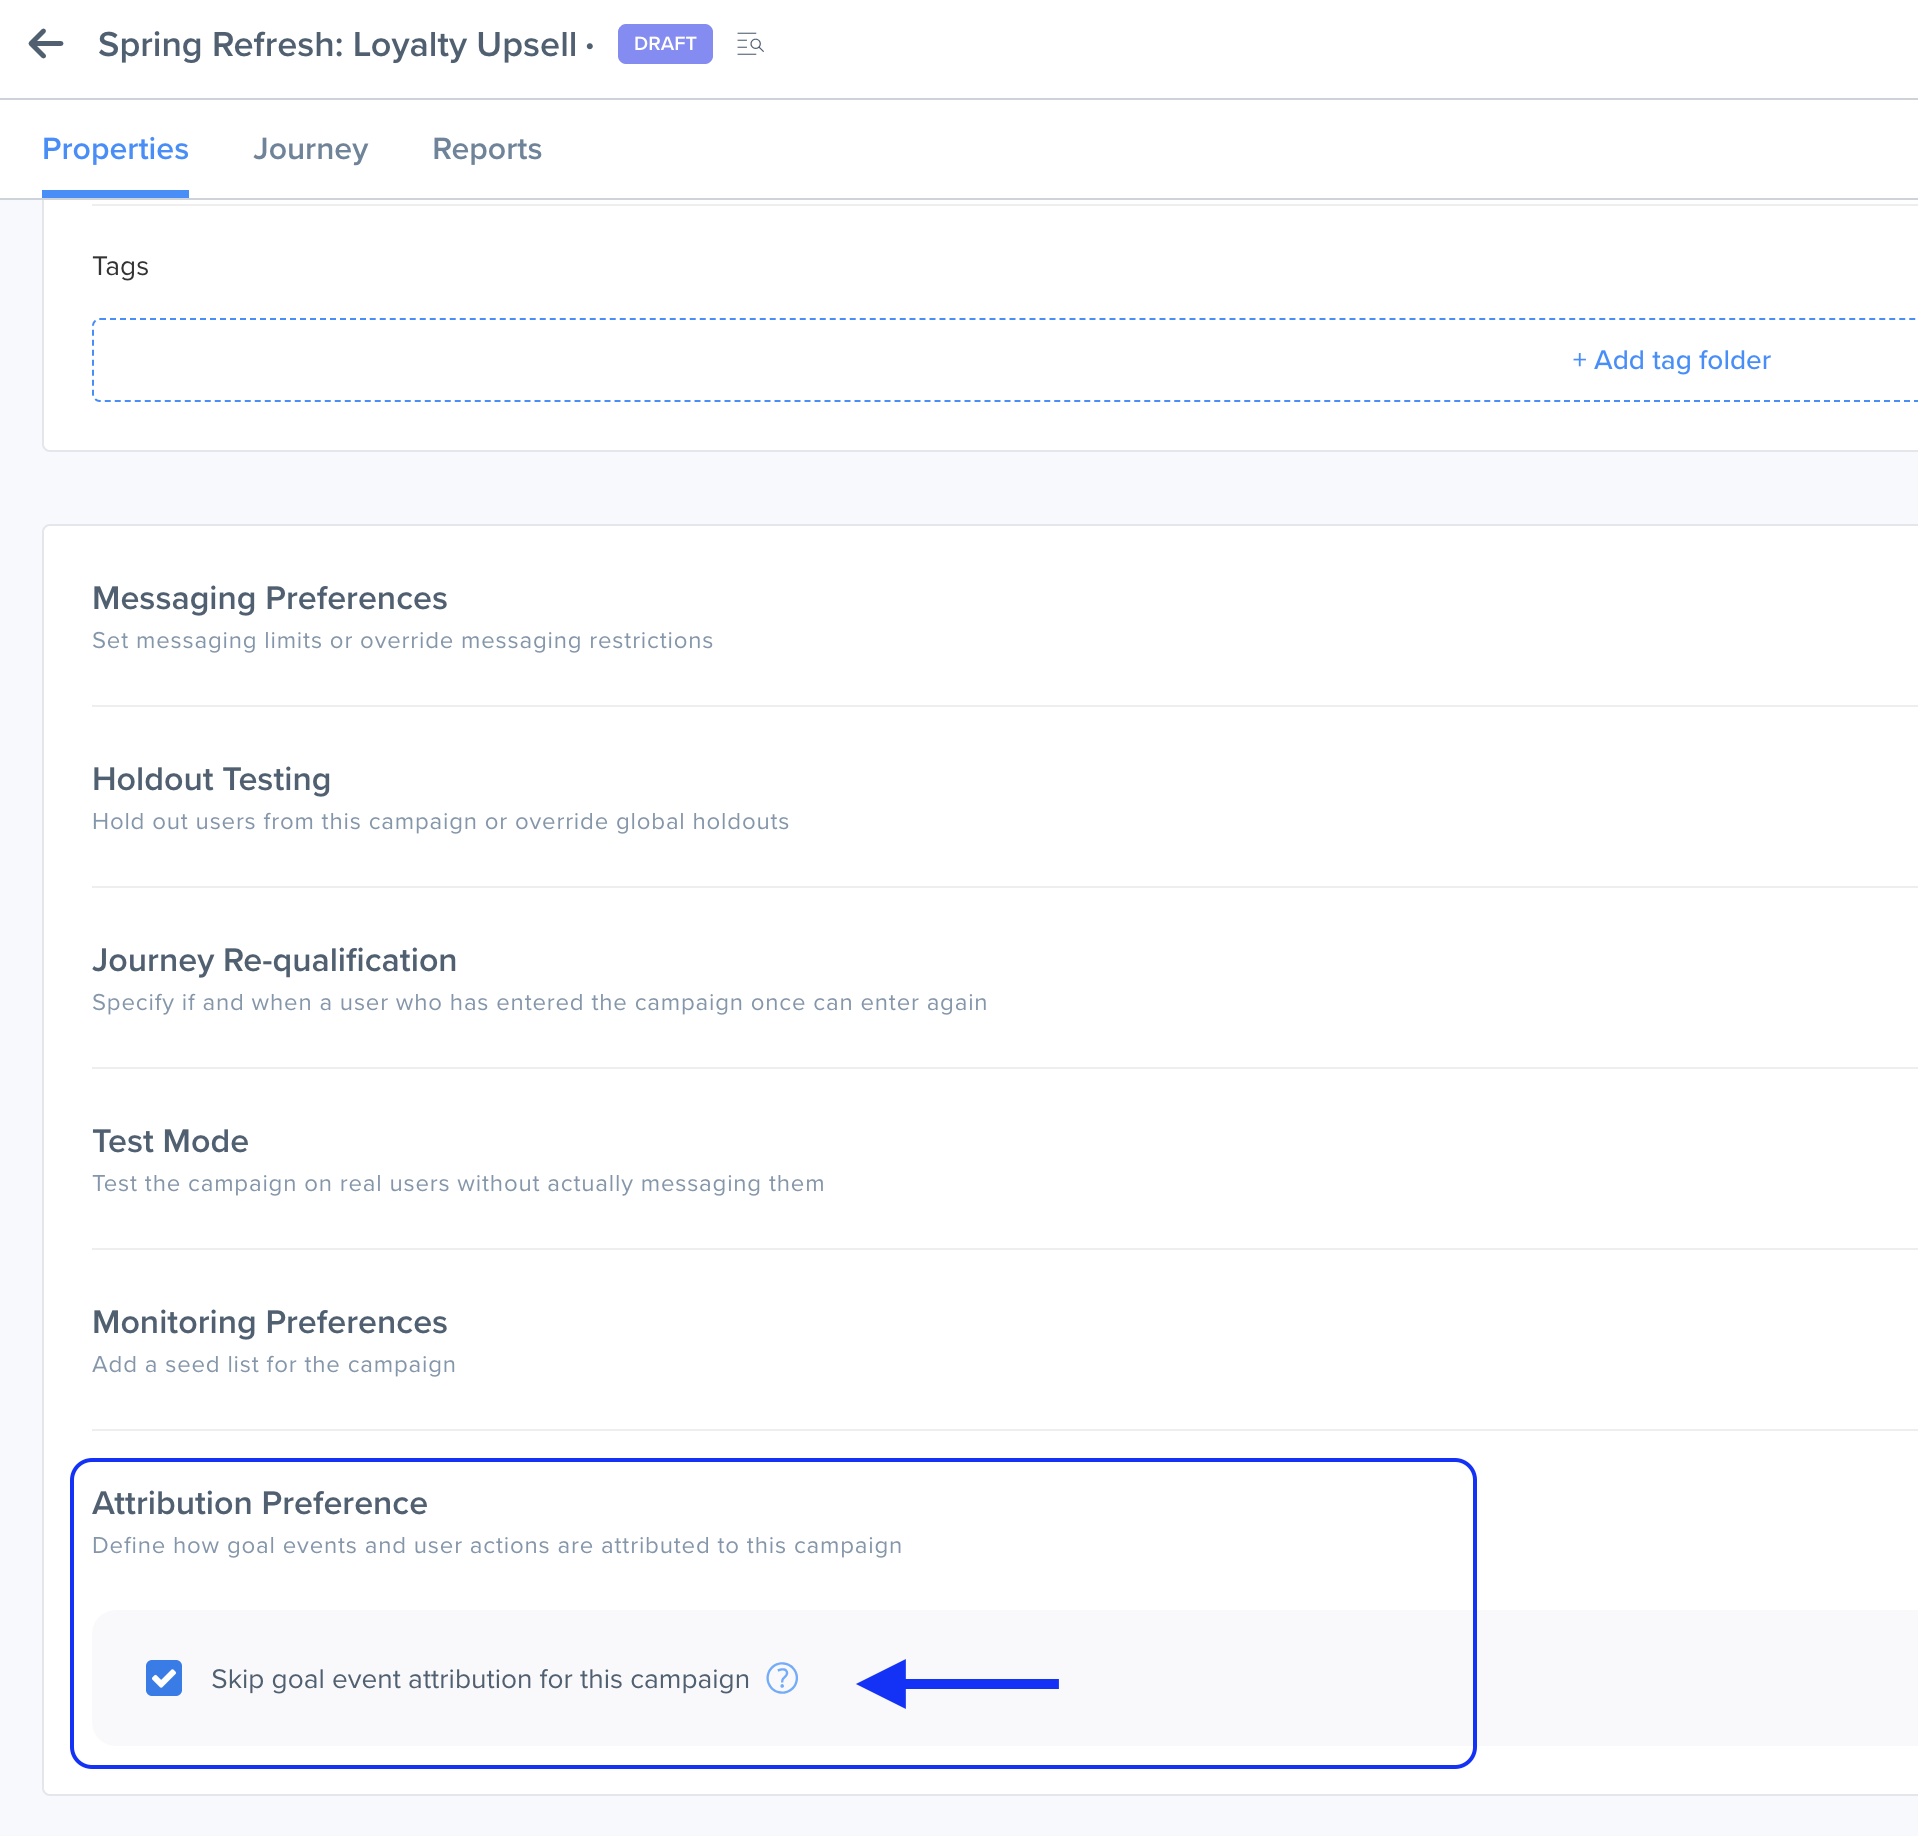Click the DRAFT status badge
The width and height of the screenshot is (1918, 1836).
click(665, 44)
